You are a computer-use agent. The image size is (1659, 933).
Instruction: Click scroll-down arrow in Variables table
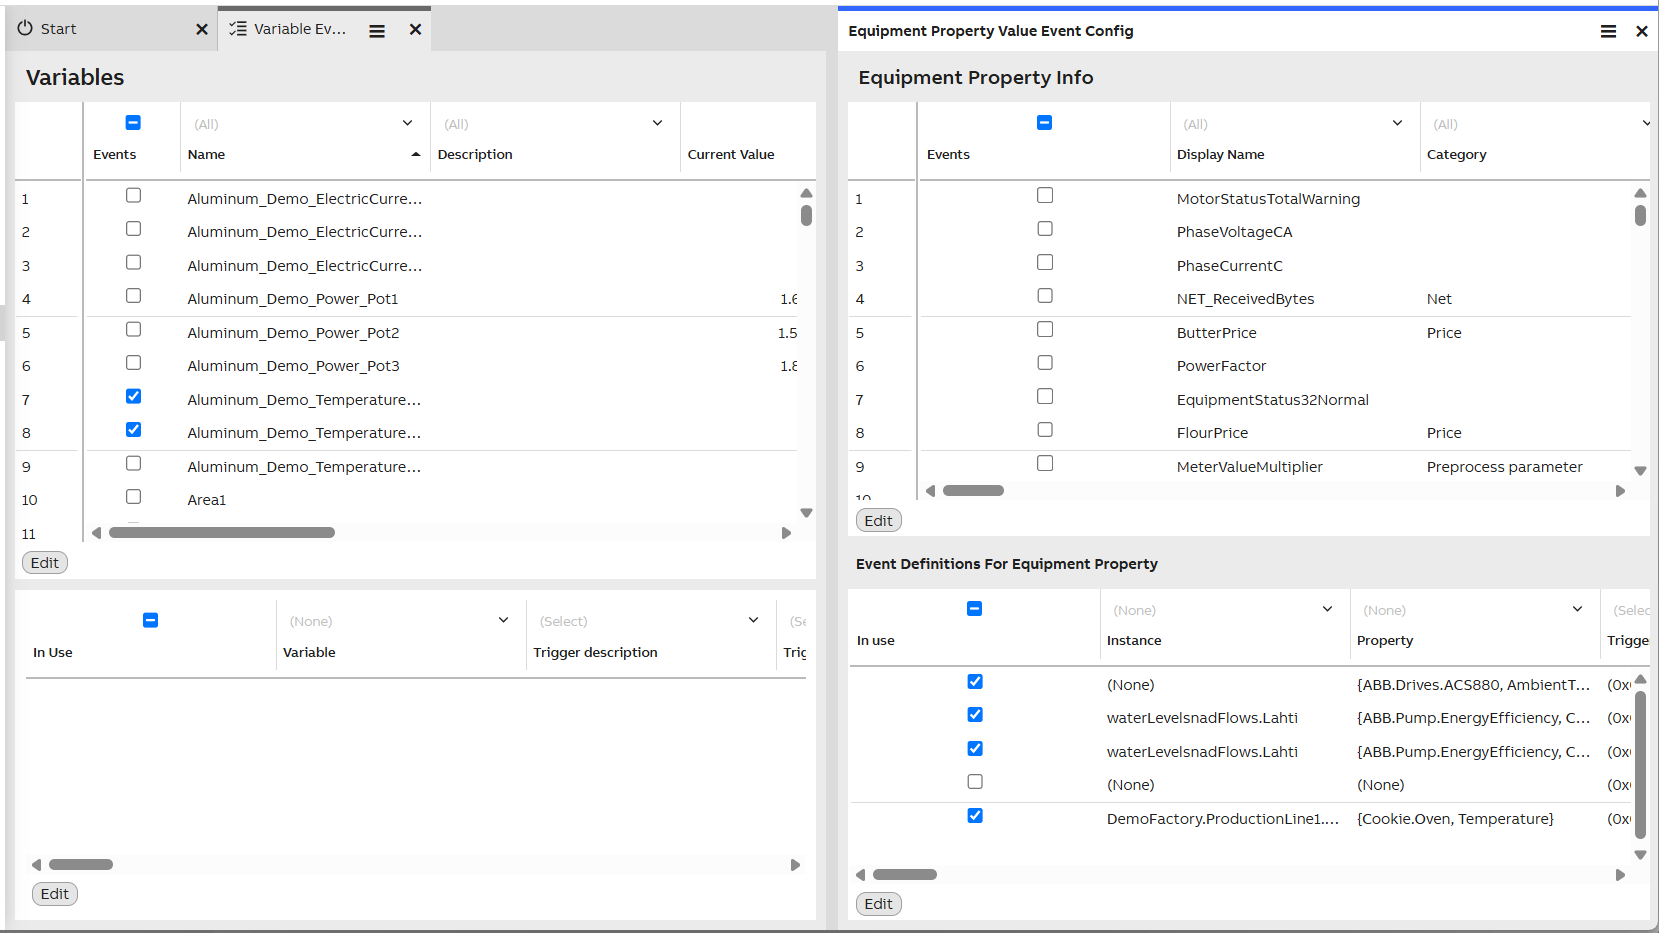(x=806, y=513)
